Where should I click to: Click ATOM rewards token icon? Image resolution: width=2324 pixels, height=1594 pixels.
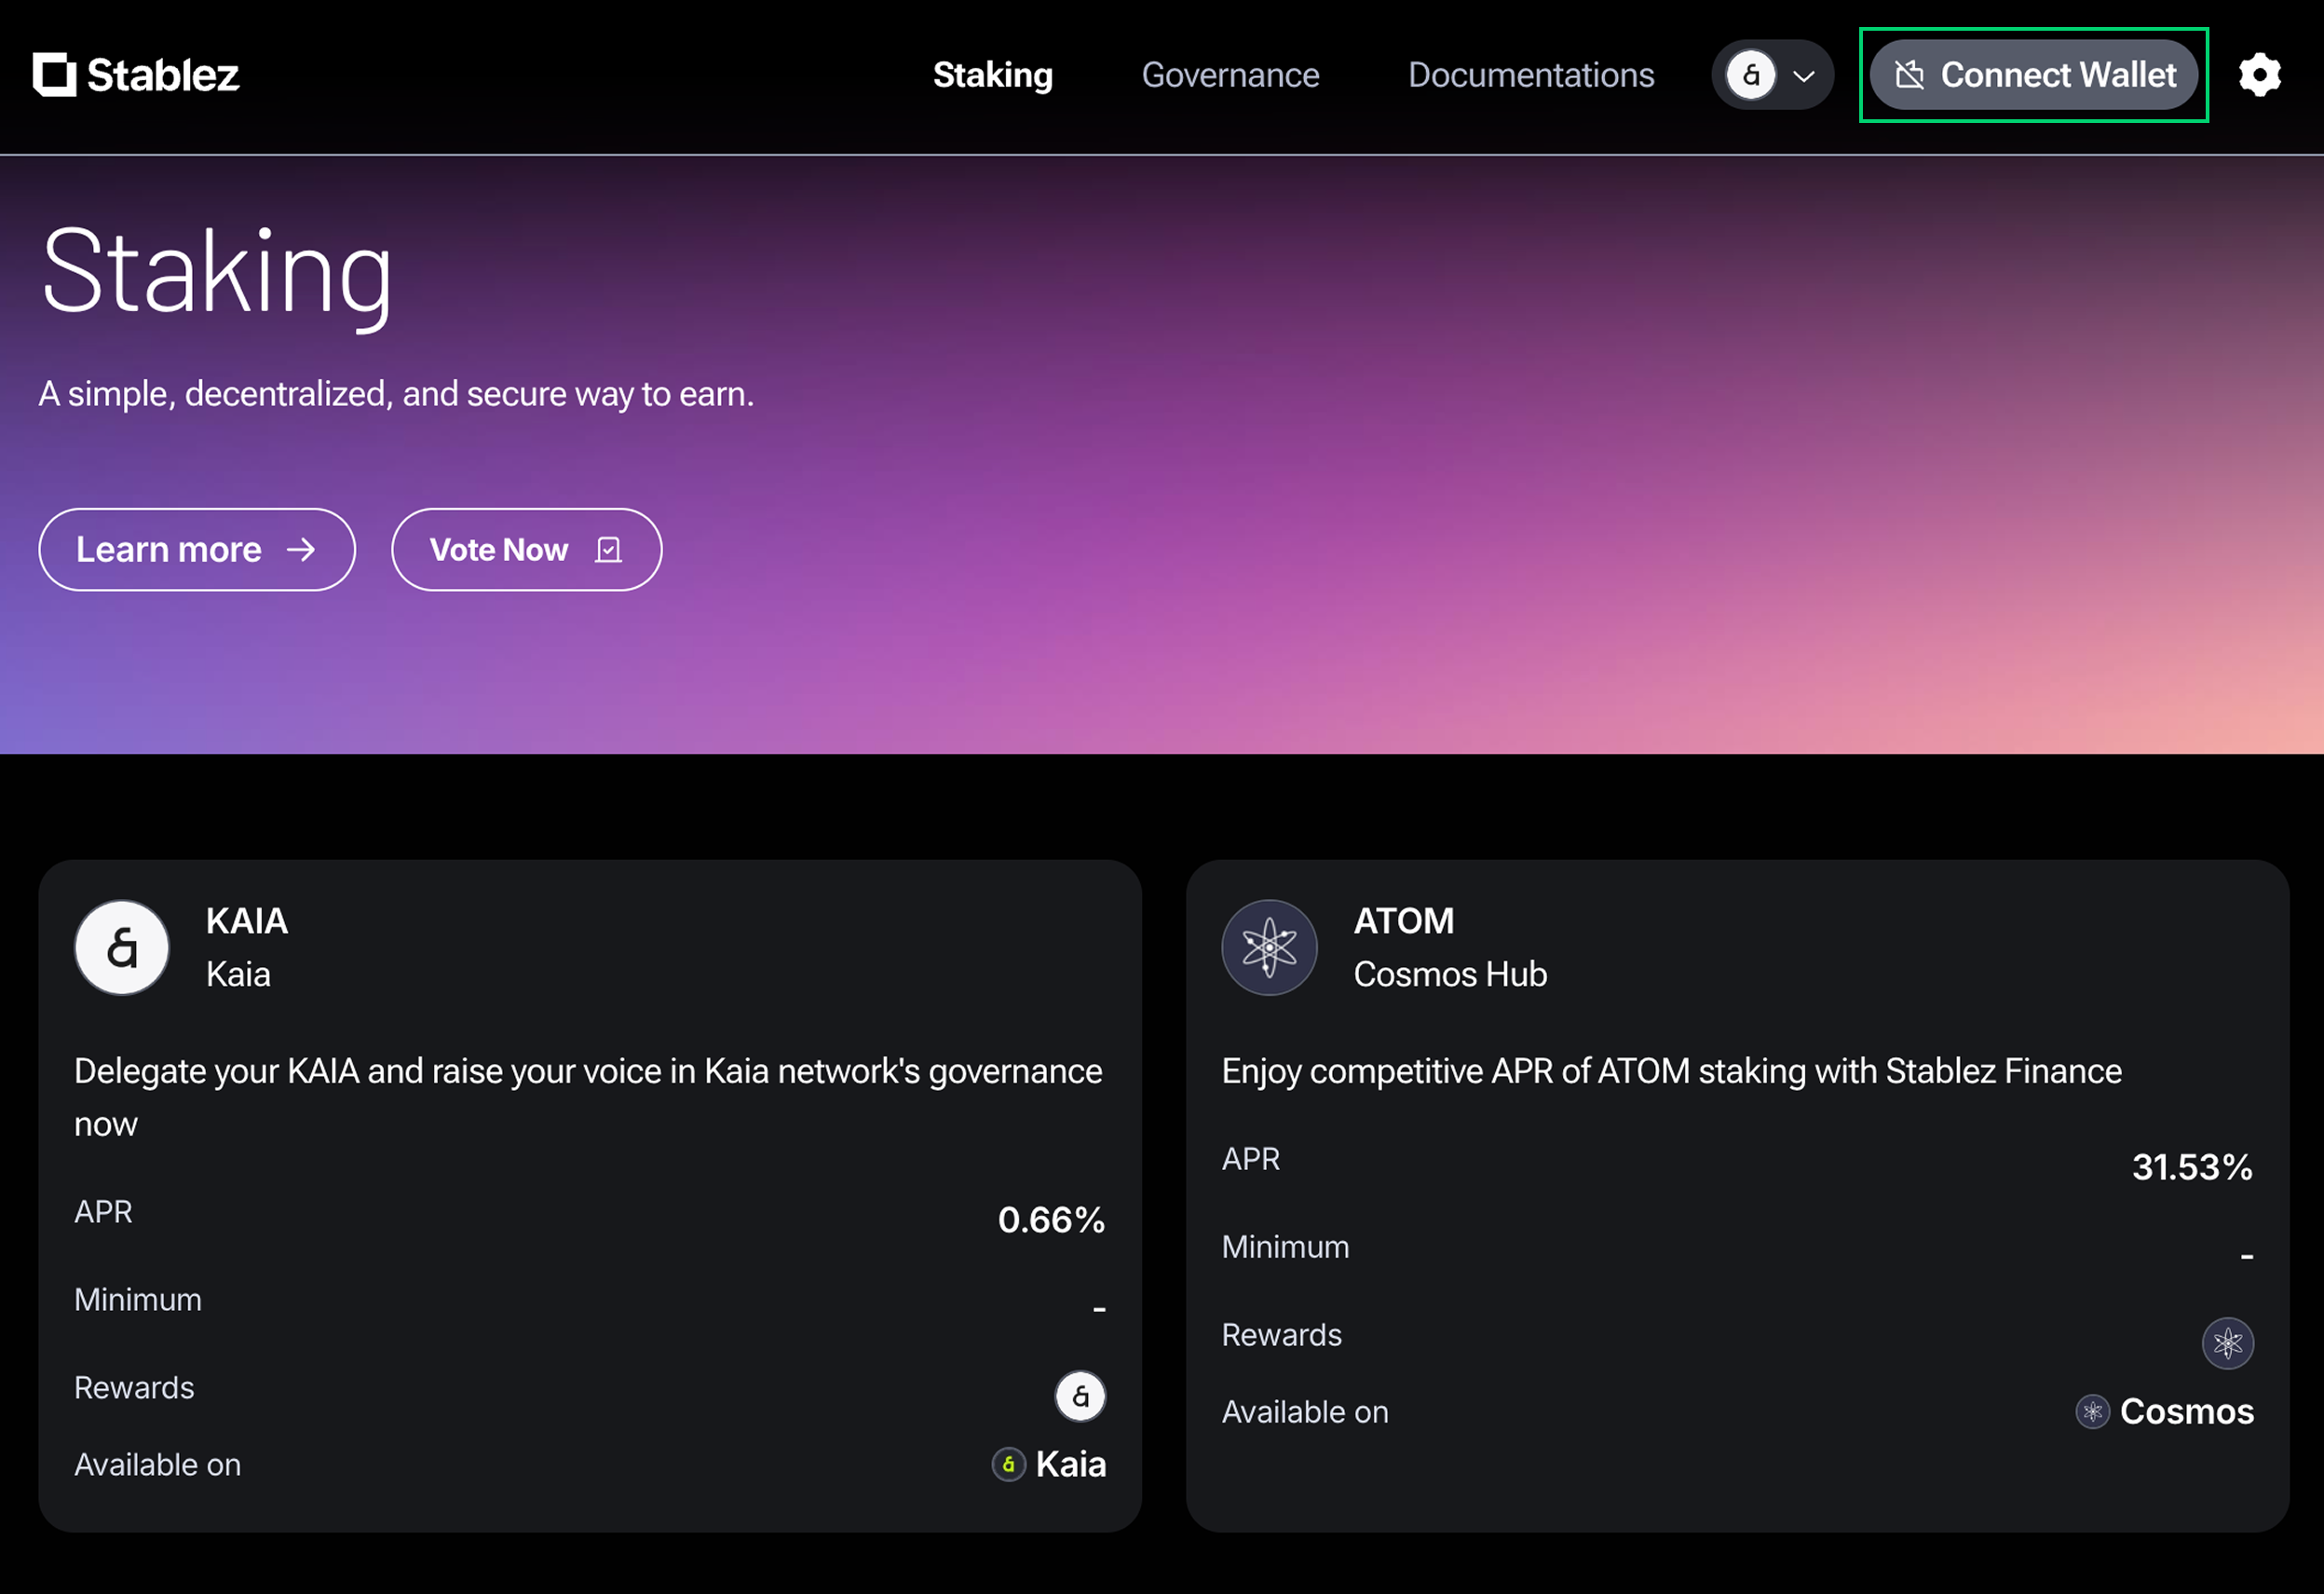(x=2227, y=1342)
